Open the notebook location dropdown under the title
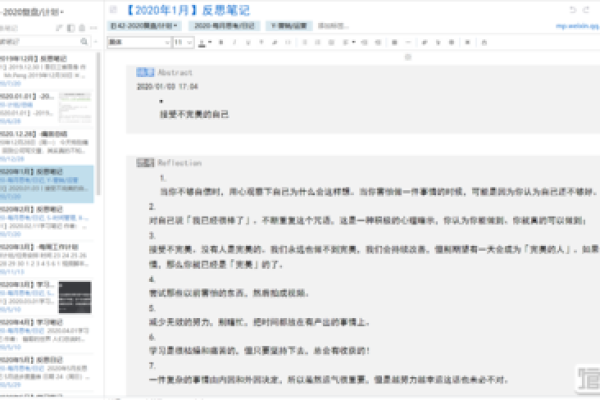The height and width of the screenshot is (400, 600). coord(144,26)
